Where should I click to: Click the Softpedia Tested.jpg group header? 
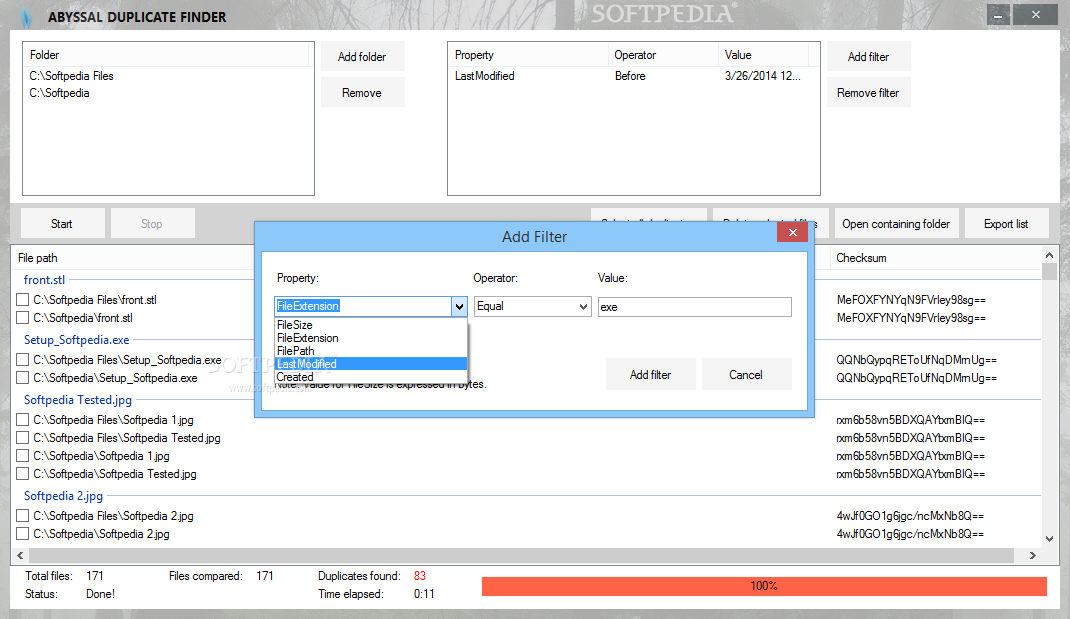pos(78,400)
